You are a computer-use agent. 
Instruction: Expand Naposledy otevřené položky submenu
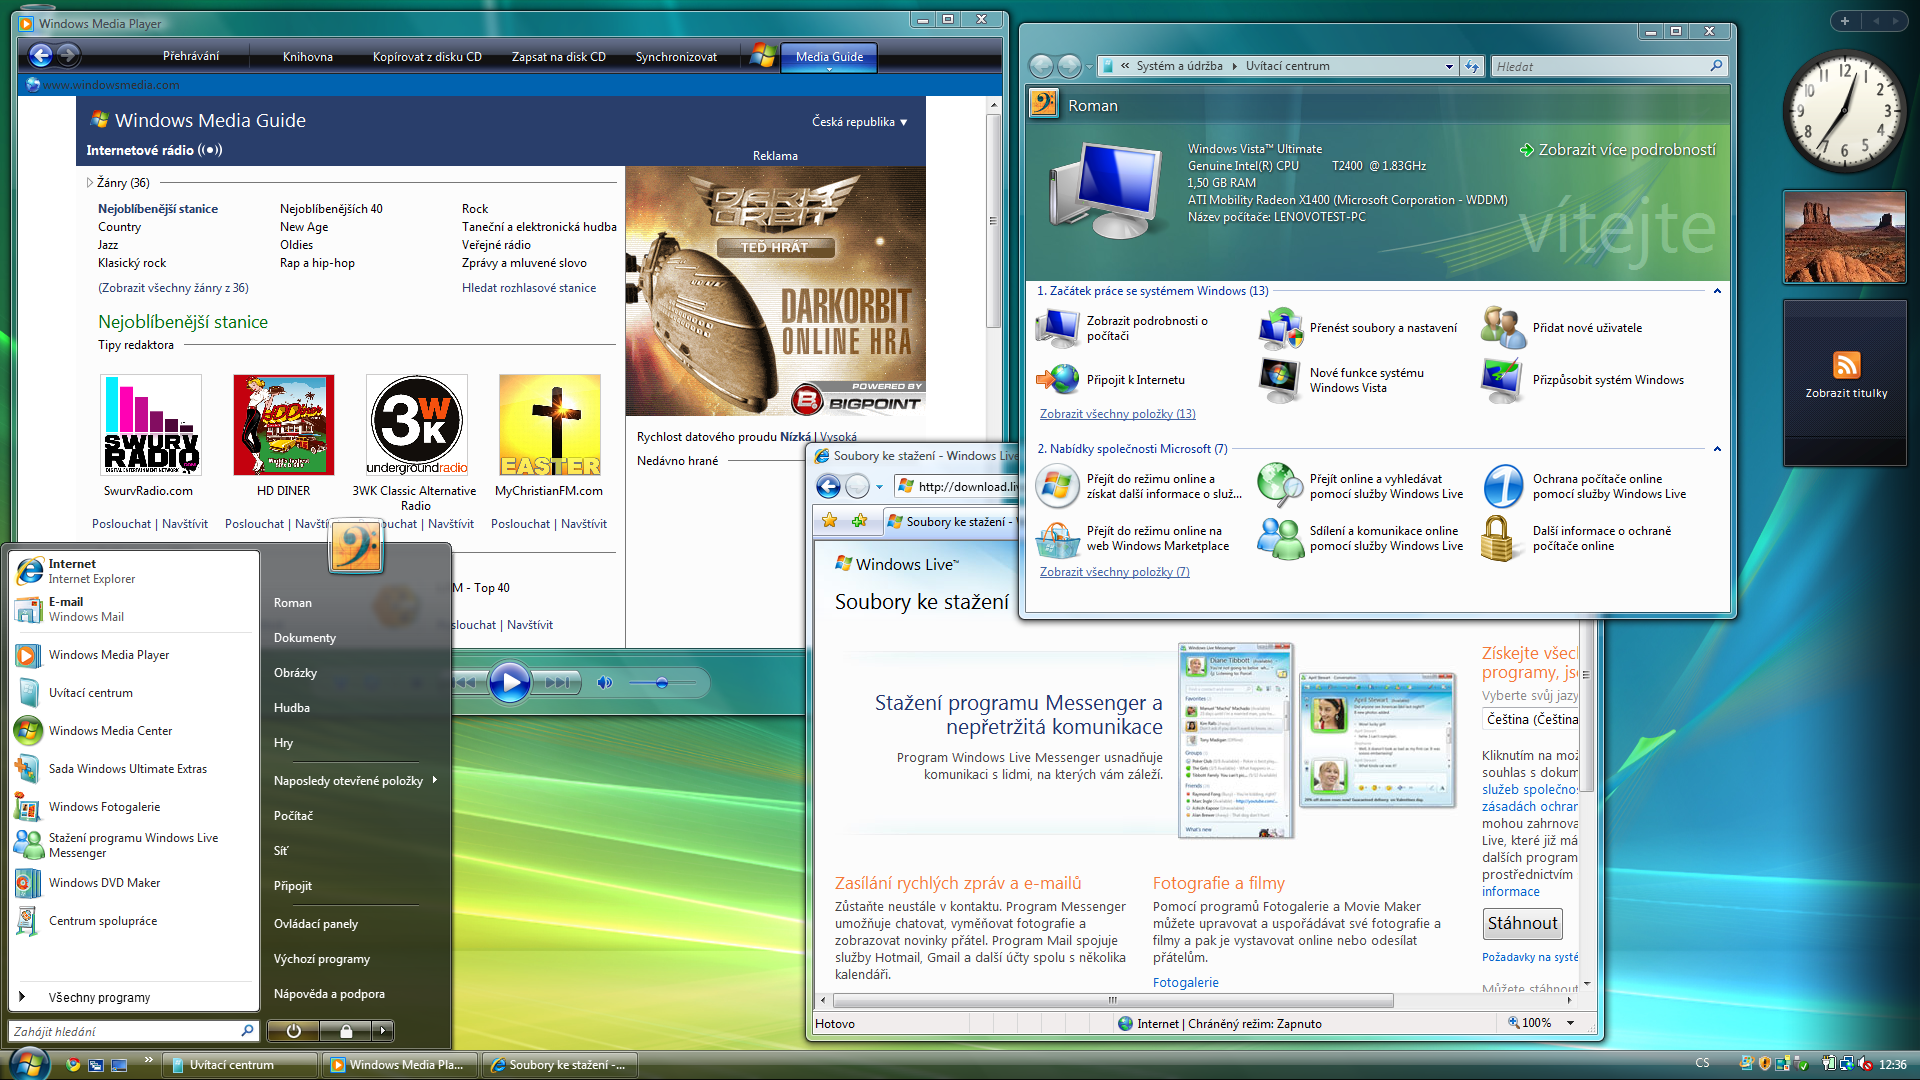click(355, 781)
